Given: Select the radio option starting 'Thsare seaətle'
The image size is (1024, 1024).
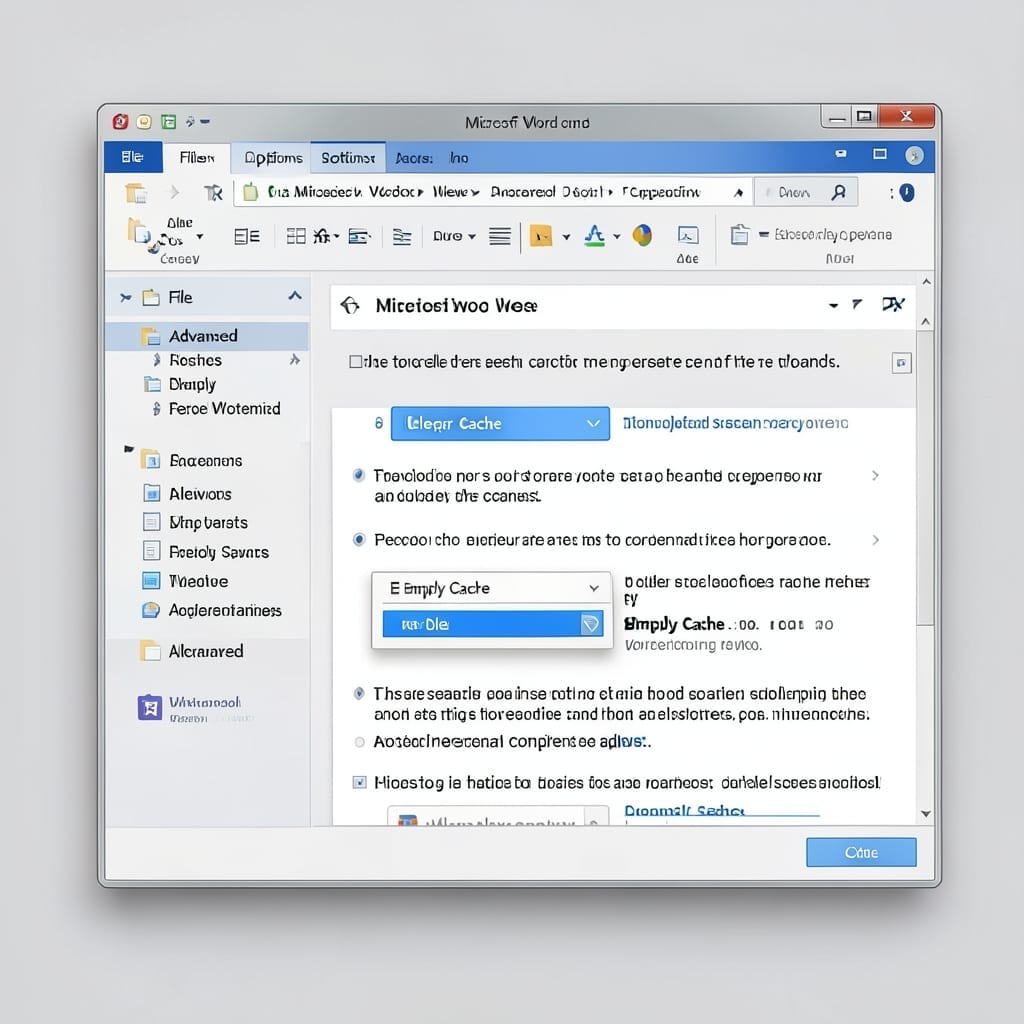Looking at the screenshot, I should pyautogui.click(x=359, y=693).
